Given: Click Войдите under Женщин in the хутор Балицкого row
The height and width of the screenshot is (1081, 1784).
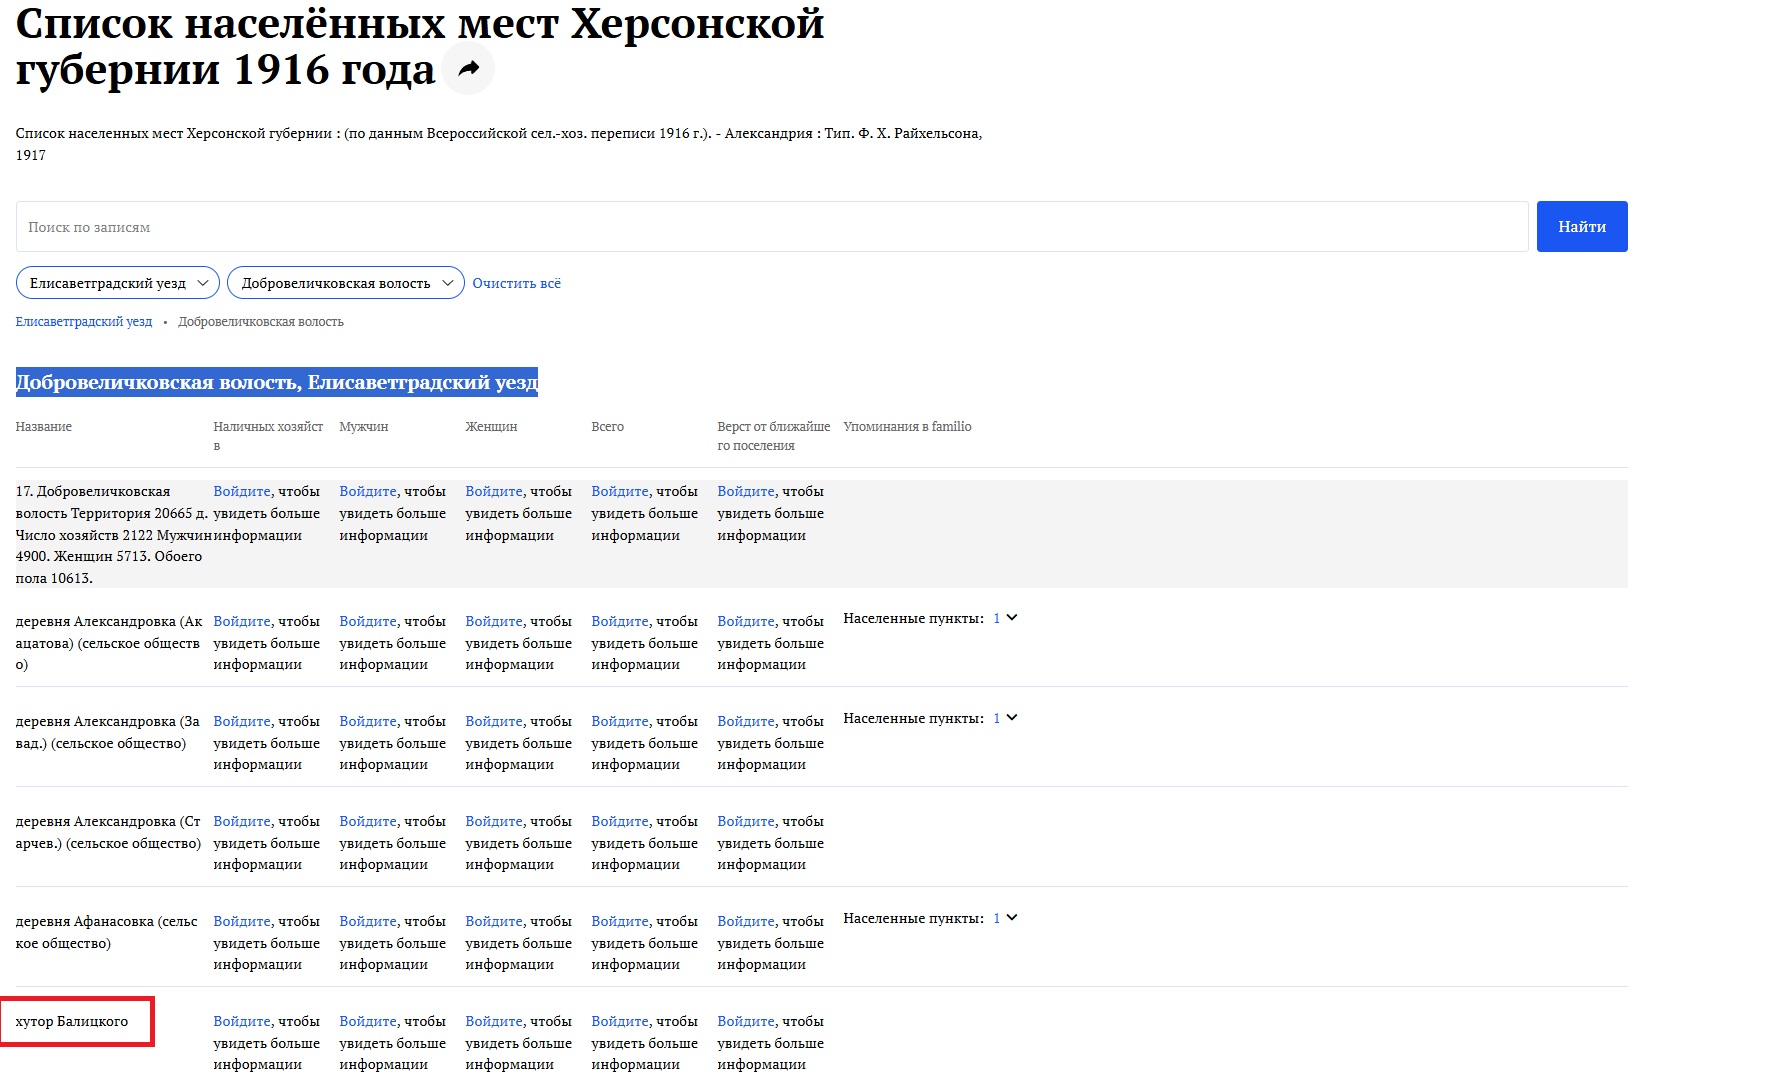Looking at the screenshot, I should 494,1021.
